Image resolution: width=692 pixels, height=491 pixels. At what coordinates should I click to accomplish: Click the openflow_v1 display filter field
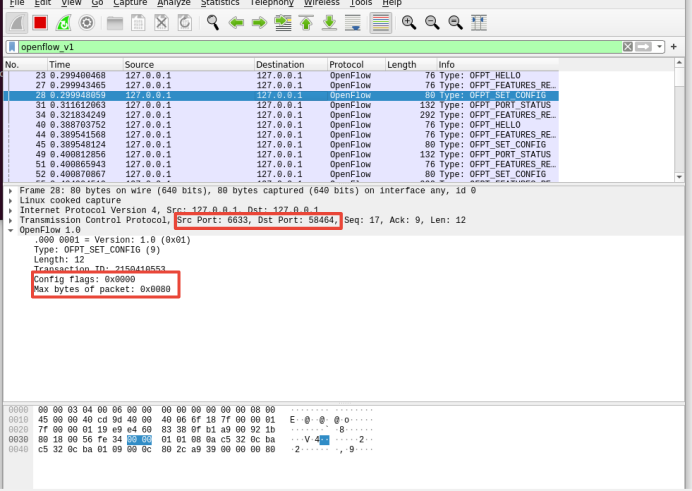(x=320, y=47)
